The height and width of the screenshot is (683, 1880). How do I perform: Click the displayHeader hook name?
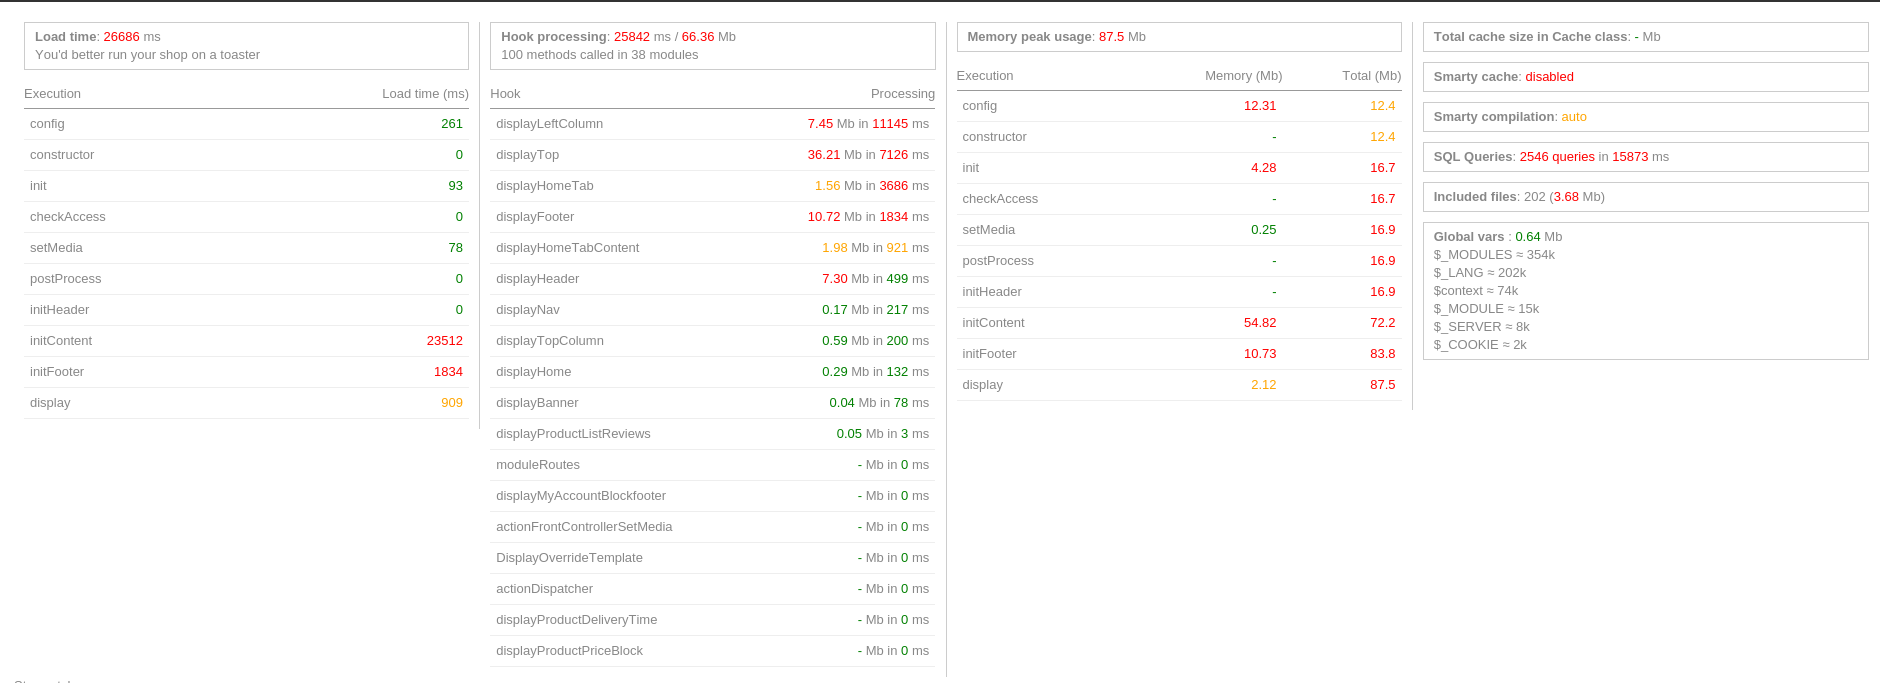[537, 279]
